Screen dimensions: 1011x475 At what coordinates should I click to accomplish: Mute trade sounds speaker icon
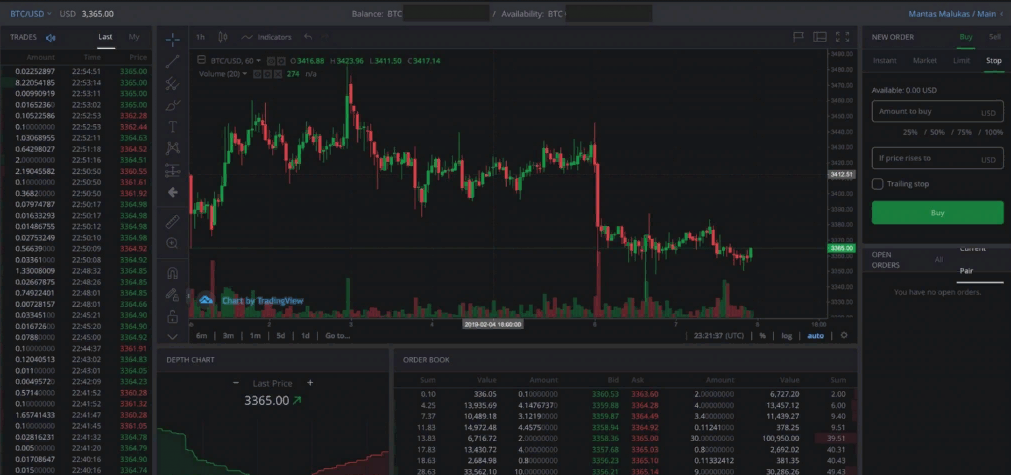[x=51, y=37]
